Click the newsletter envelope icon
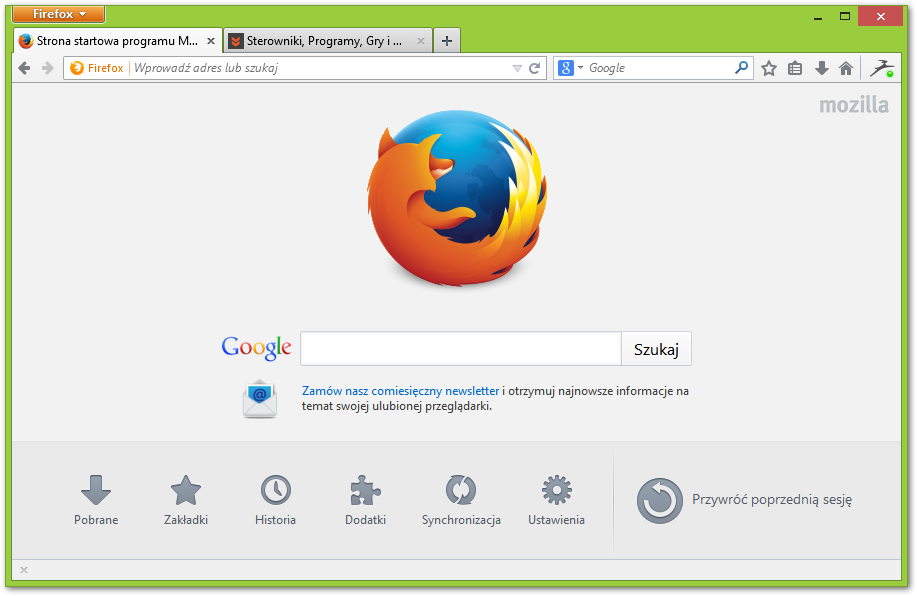The height and width of the screenshot is (596, 917). coord(260,399)
